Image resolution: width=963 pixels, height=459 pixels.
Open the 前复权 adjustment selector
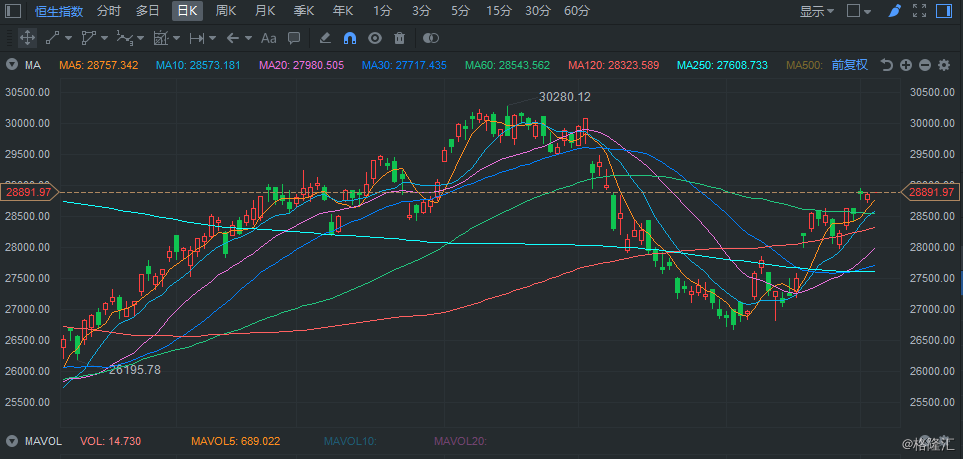tap(850, 65)
